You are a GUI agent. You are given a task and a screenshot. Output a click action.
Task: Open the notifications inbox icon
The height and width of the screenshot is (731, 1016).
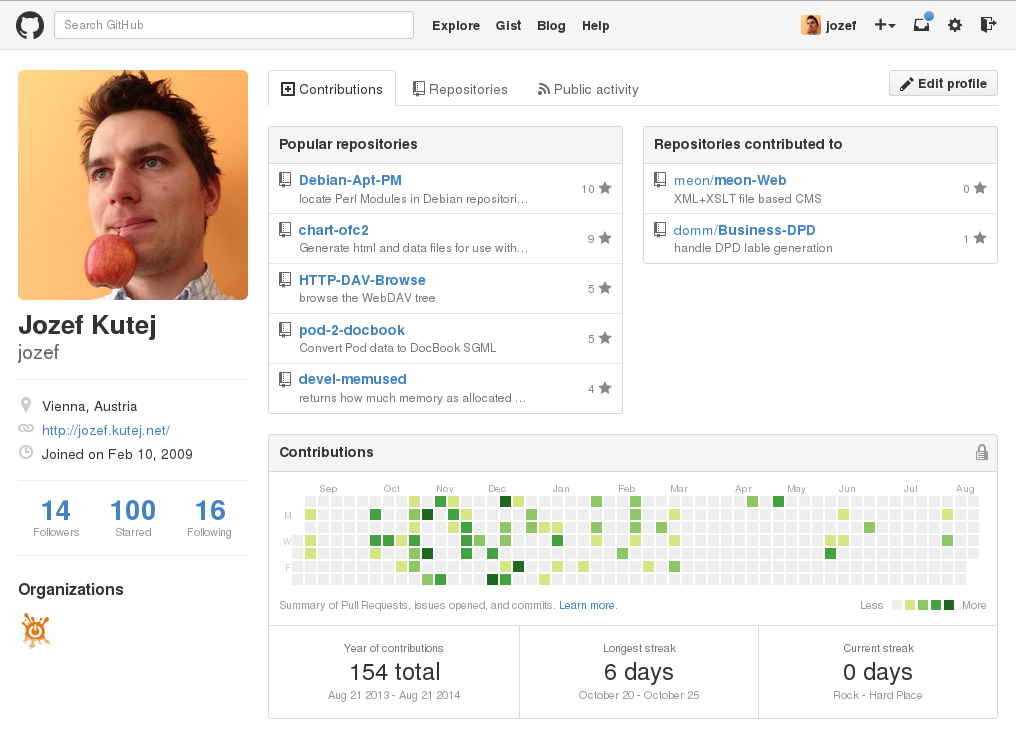coord(921,25)
